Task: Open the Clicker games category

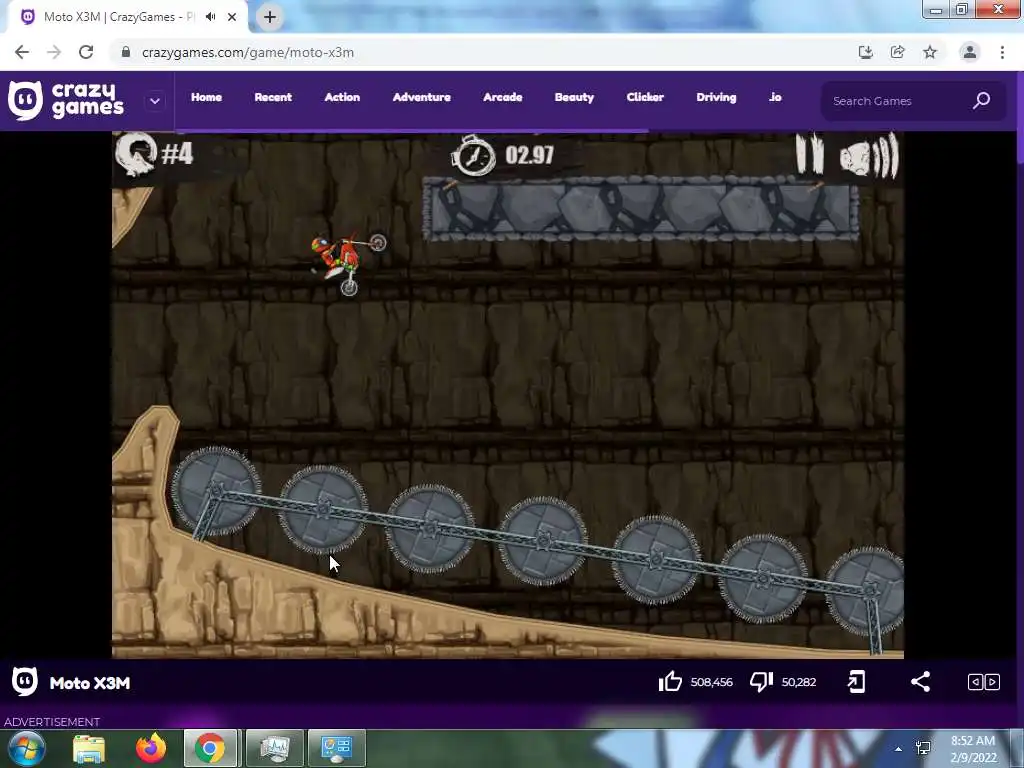Action: pos(645,97)
